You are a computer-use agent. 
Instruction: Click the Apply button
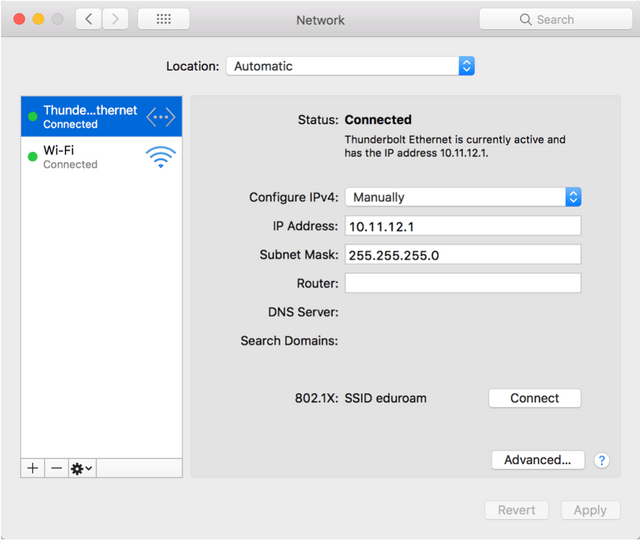(x=590, y=510)
